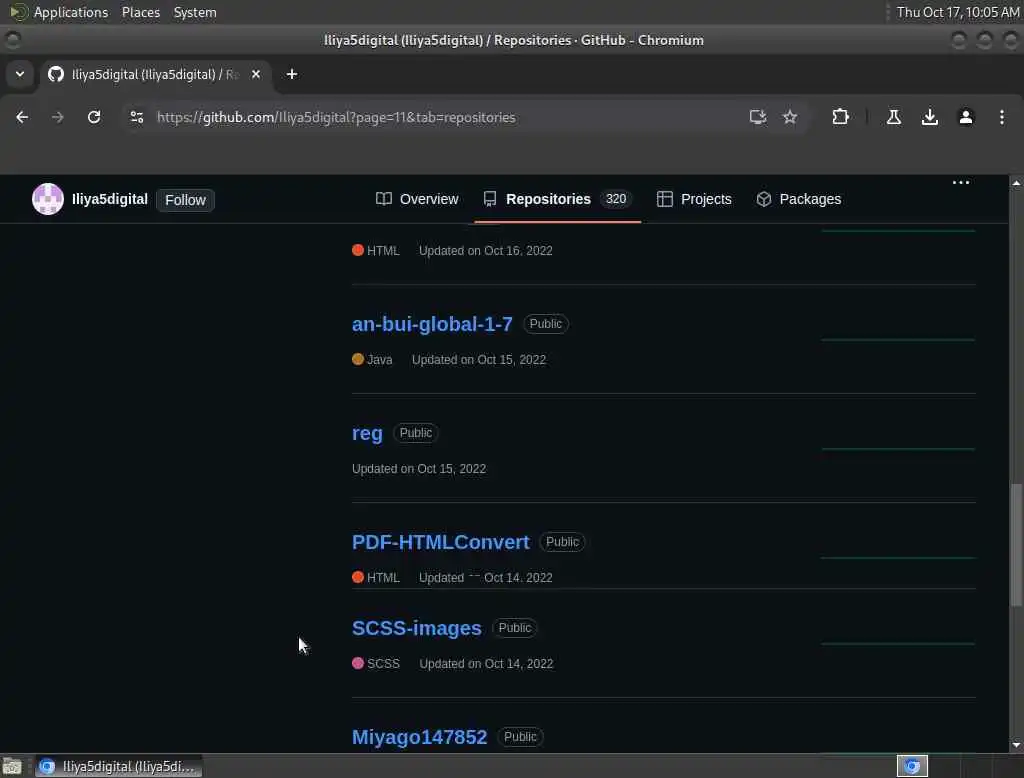Open the profile three-dots overflow menu
Viewport: 1024px width, 778px height.
(961, 182)
